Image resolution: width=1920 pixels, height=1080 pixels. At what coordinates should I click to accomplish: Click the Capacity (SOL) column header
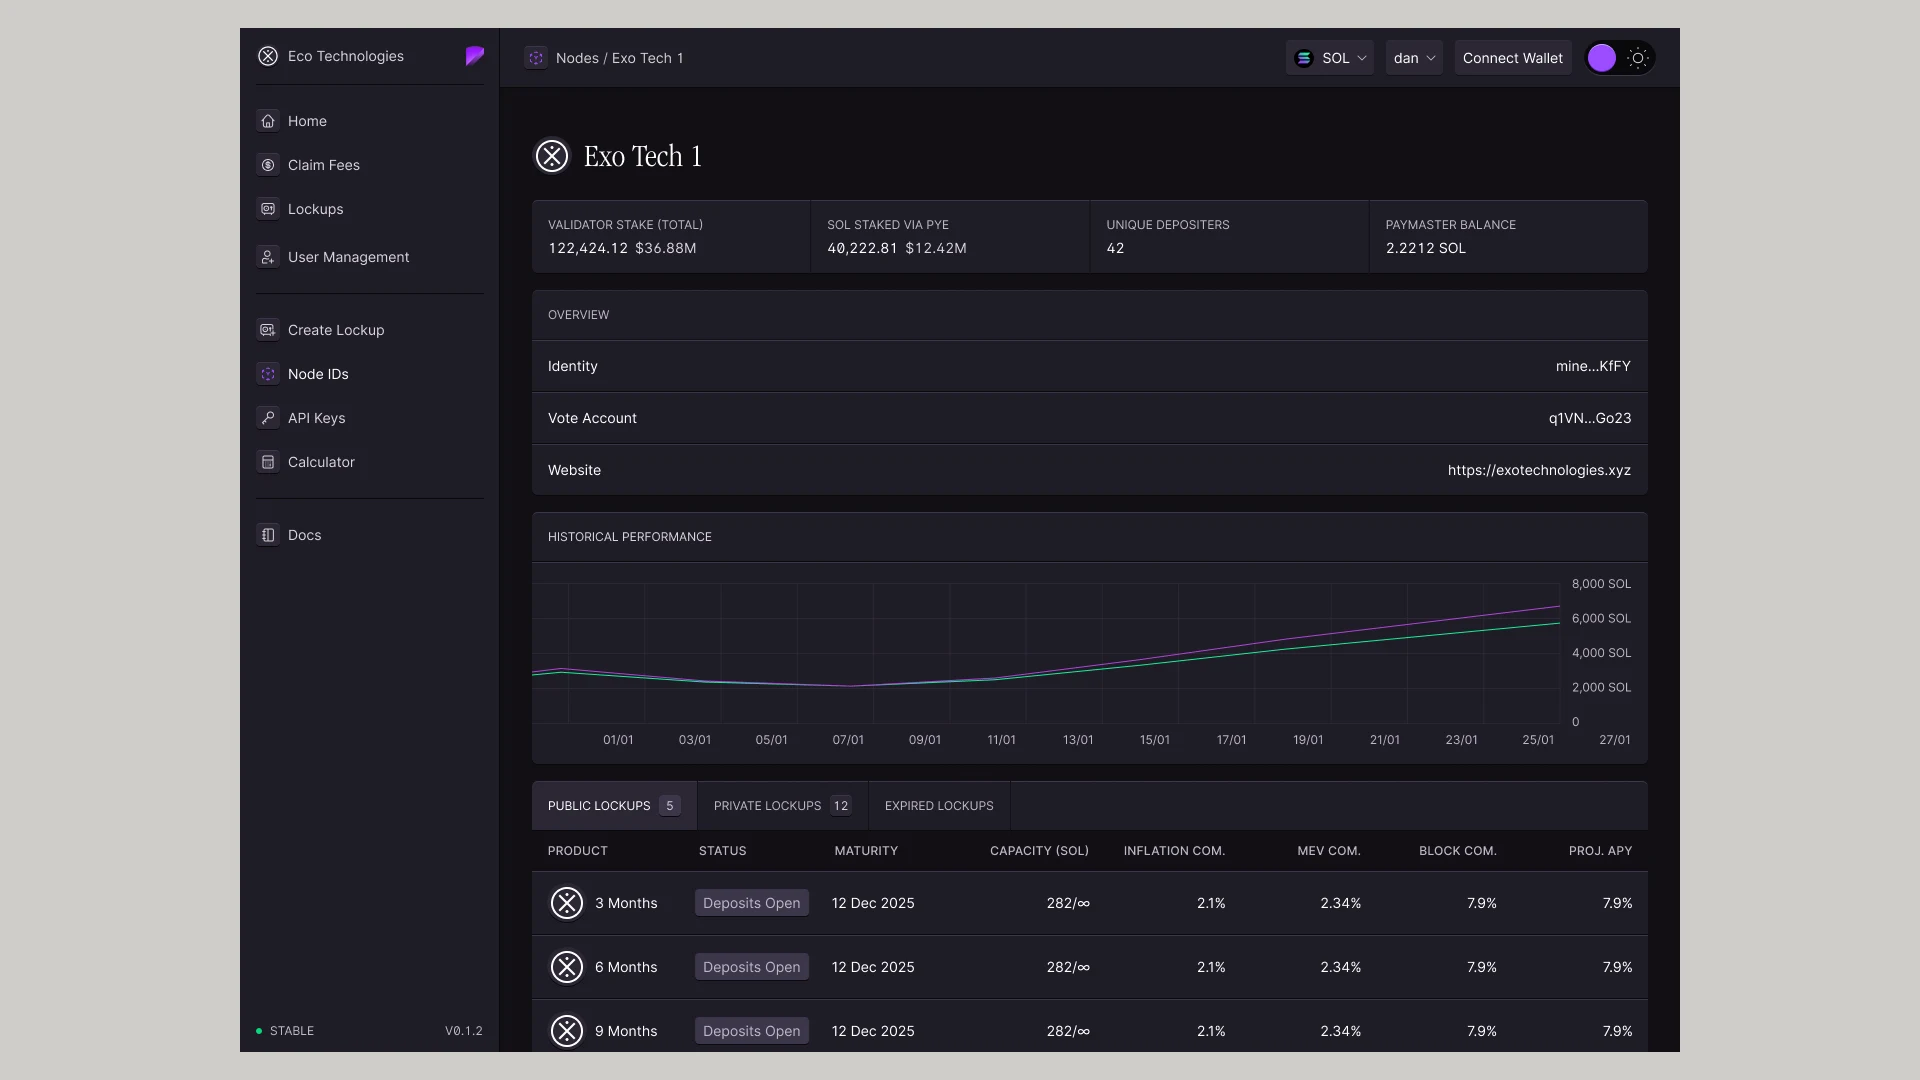click(1039, 851)
